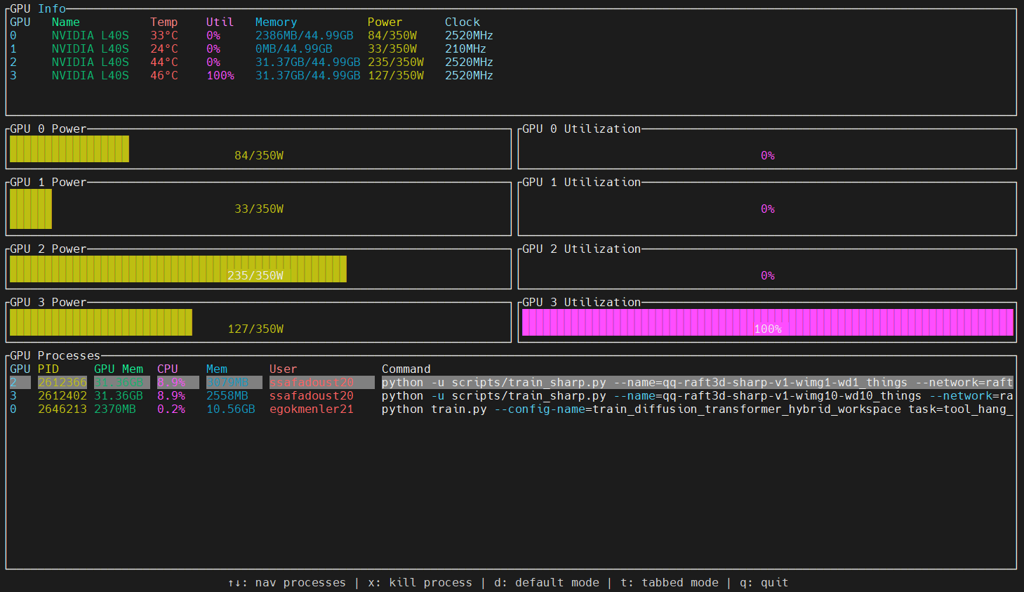Click the Util column header in GPU Info
This screenshot has width=1024, height=592.
tap(219, 22)
